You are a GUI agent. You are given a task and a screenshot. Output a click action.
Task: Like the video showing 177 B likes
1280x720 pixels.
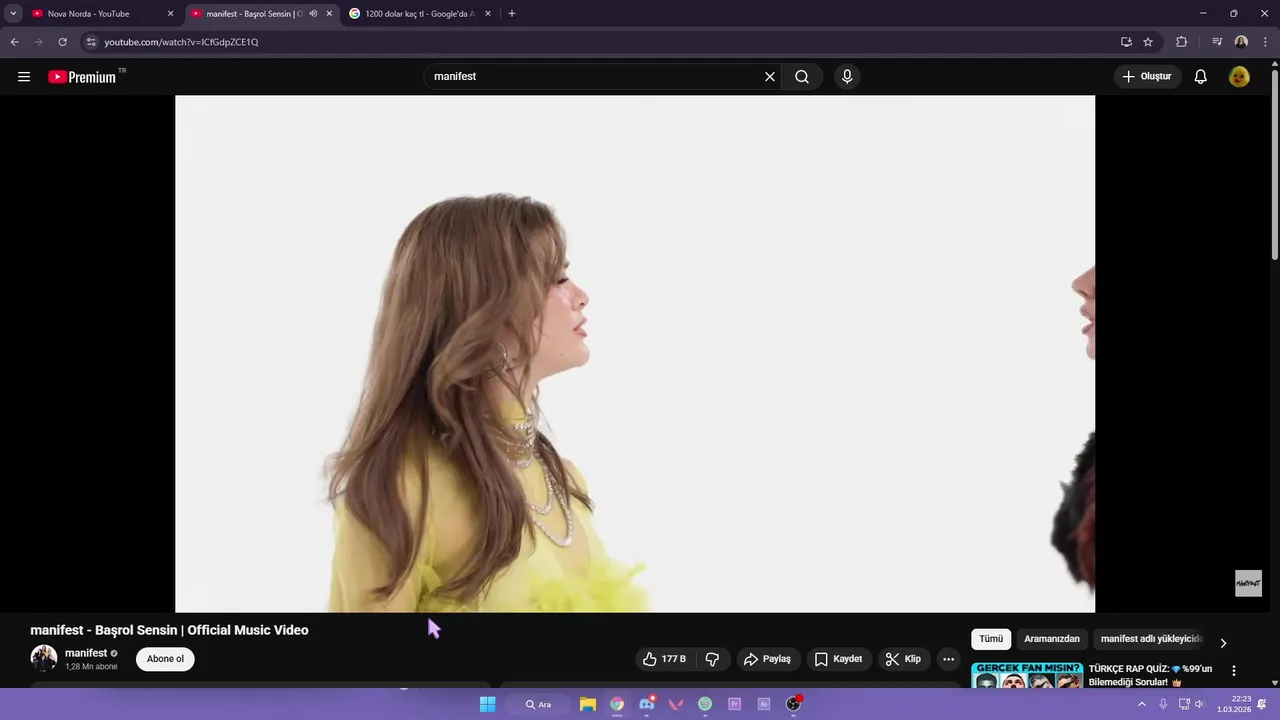tap(665, 659)
